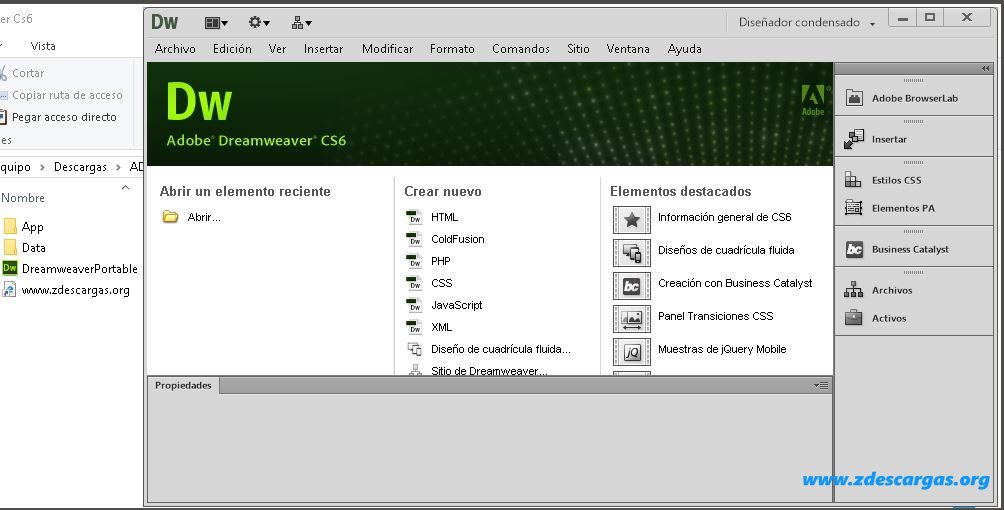The width and height of the screenshot is (1004, 510).
Task: Open the Estilos CSS panel
Action: (x=883, y=180)
